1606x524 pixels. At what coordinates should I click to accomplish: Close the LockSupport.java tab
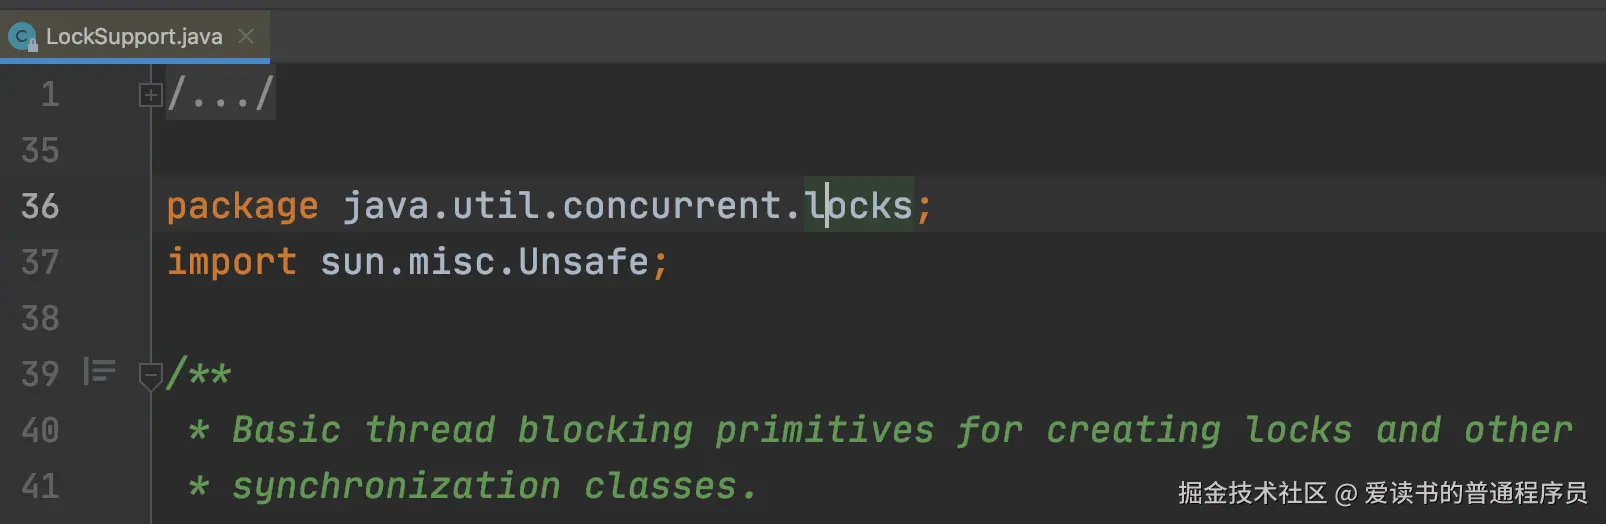pos(246,37)
